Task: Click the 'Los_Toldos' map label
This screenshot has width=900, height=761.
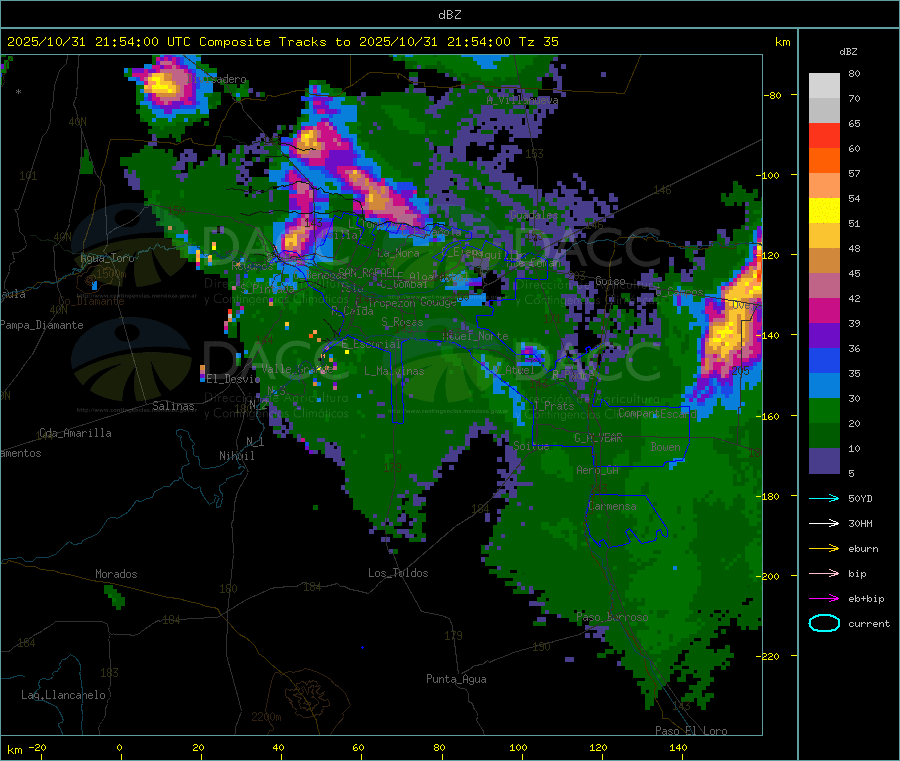Action: coord(398,573)
